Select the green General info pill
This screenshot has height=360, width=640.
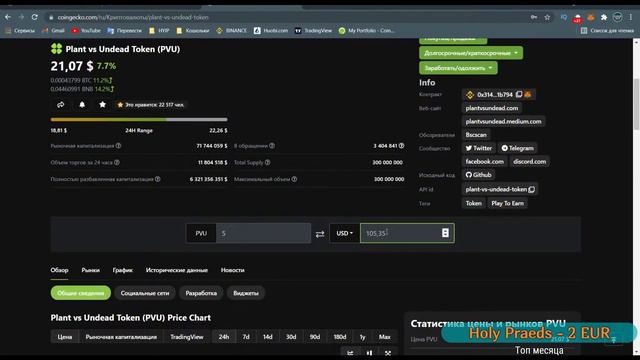coord(81,293)
